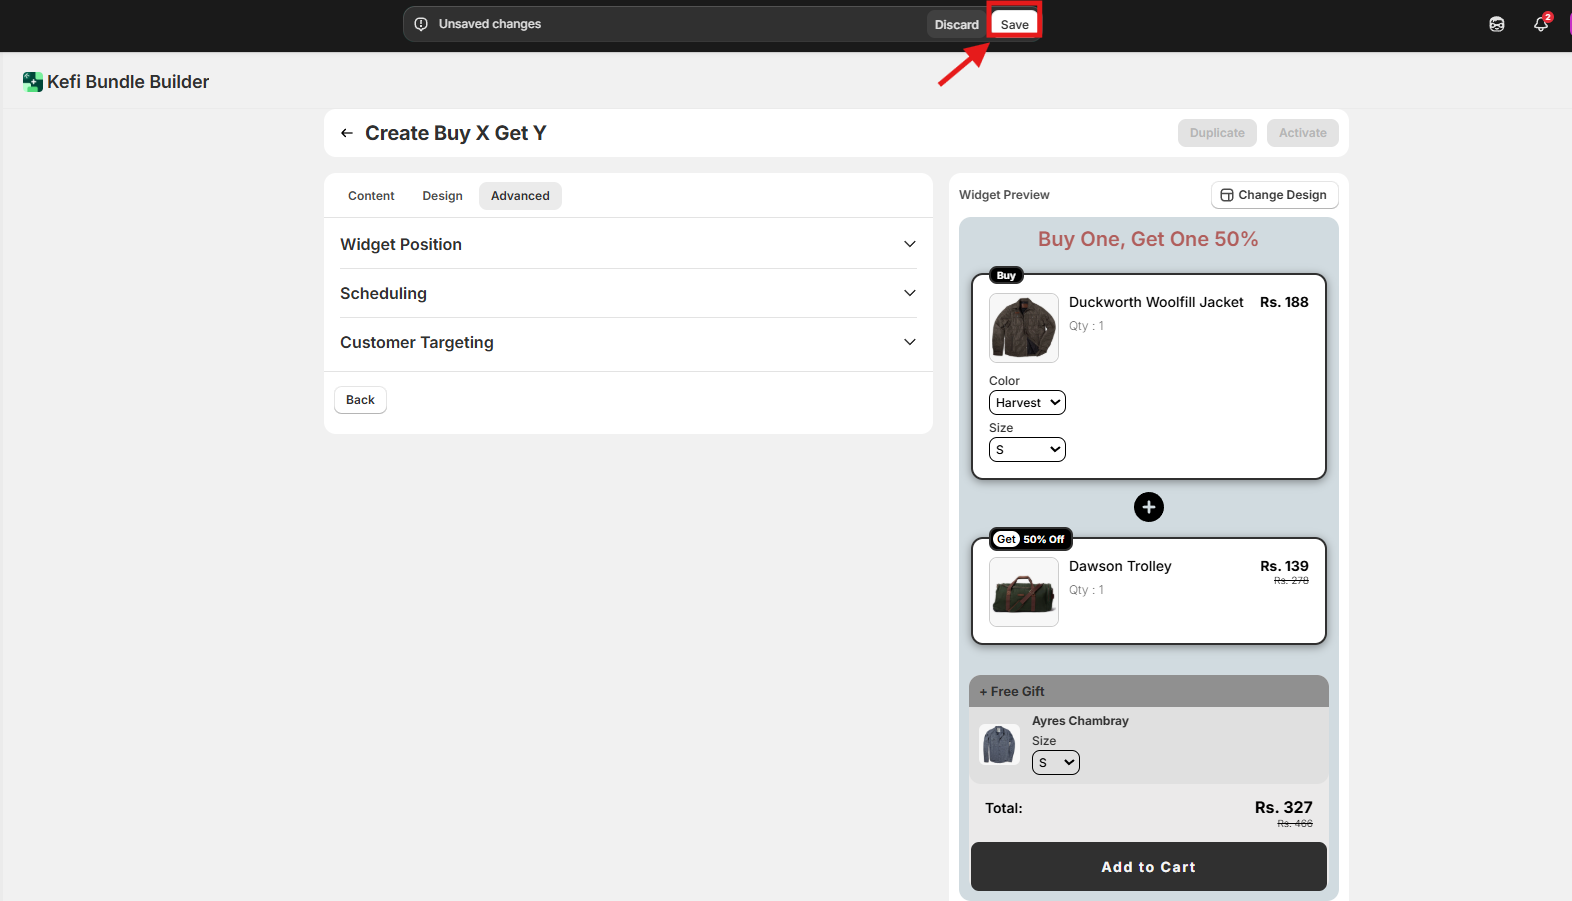Screen dimensions: 1572x901
Task: Expand the Scheduling section
Action: 628,293
